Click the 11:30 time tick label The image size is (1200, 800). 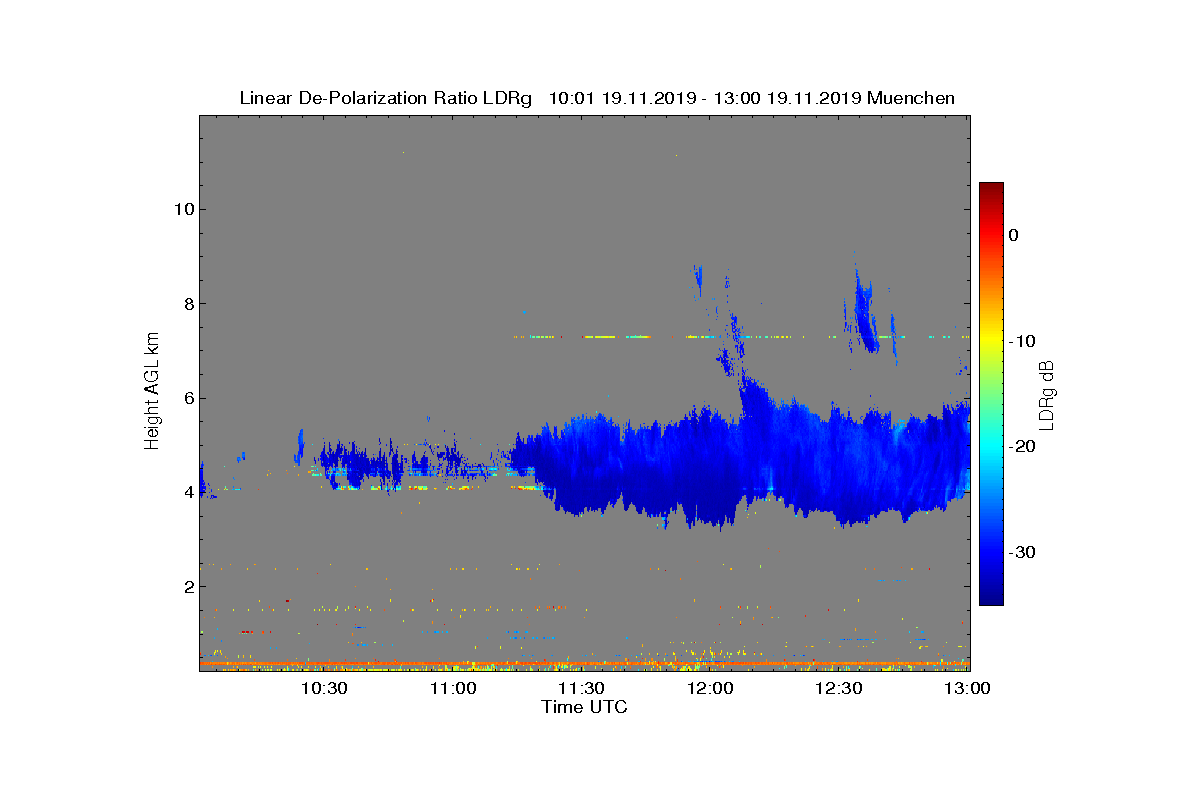[581, 688]
